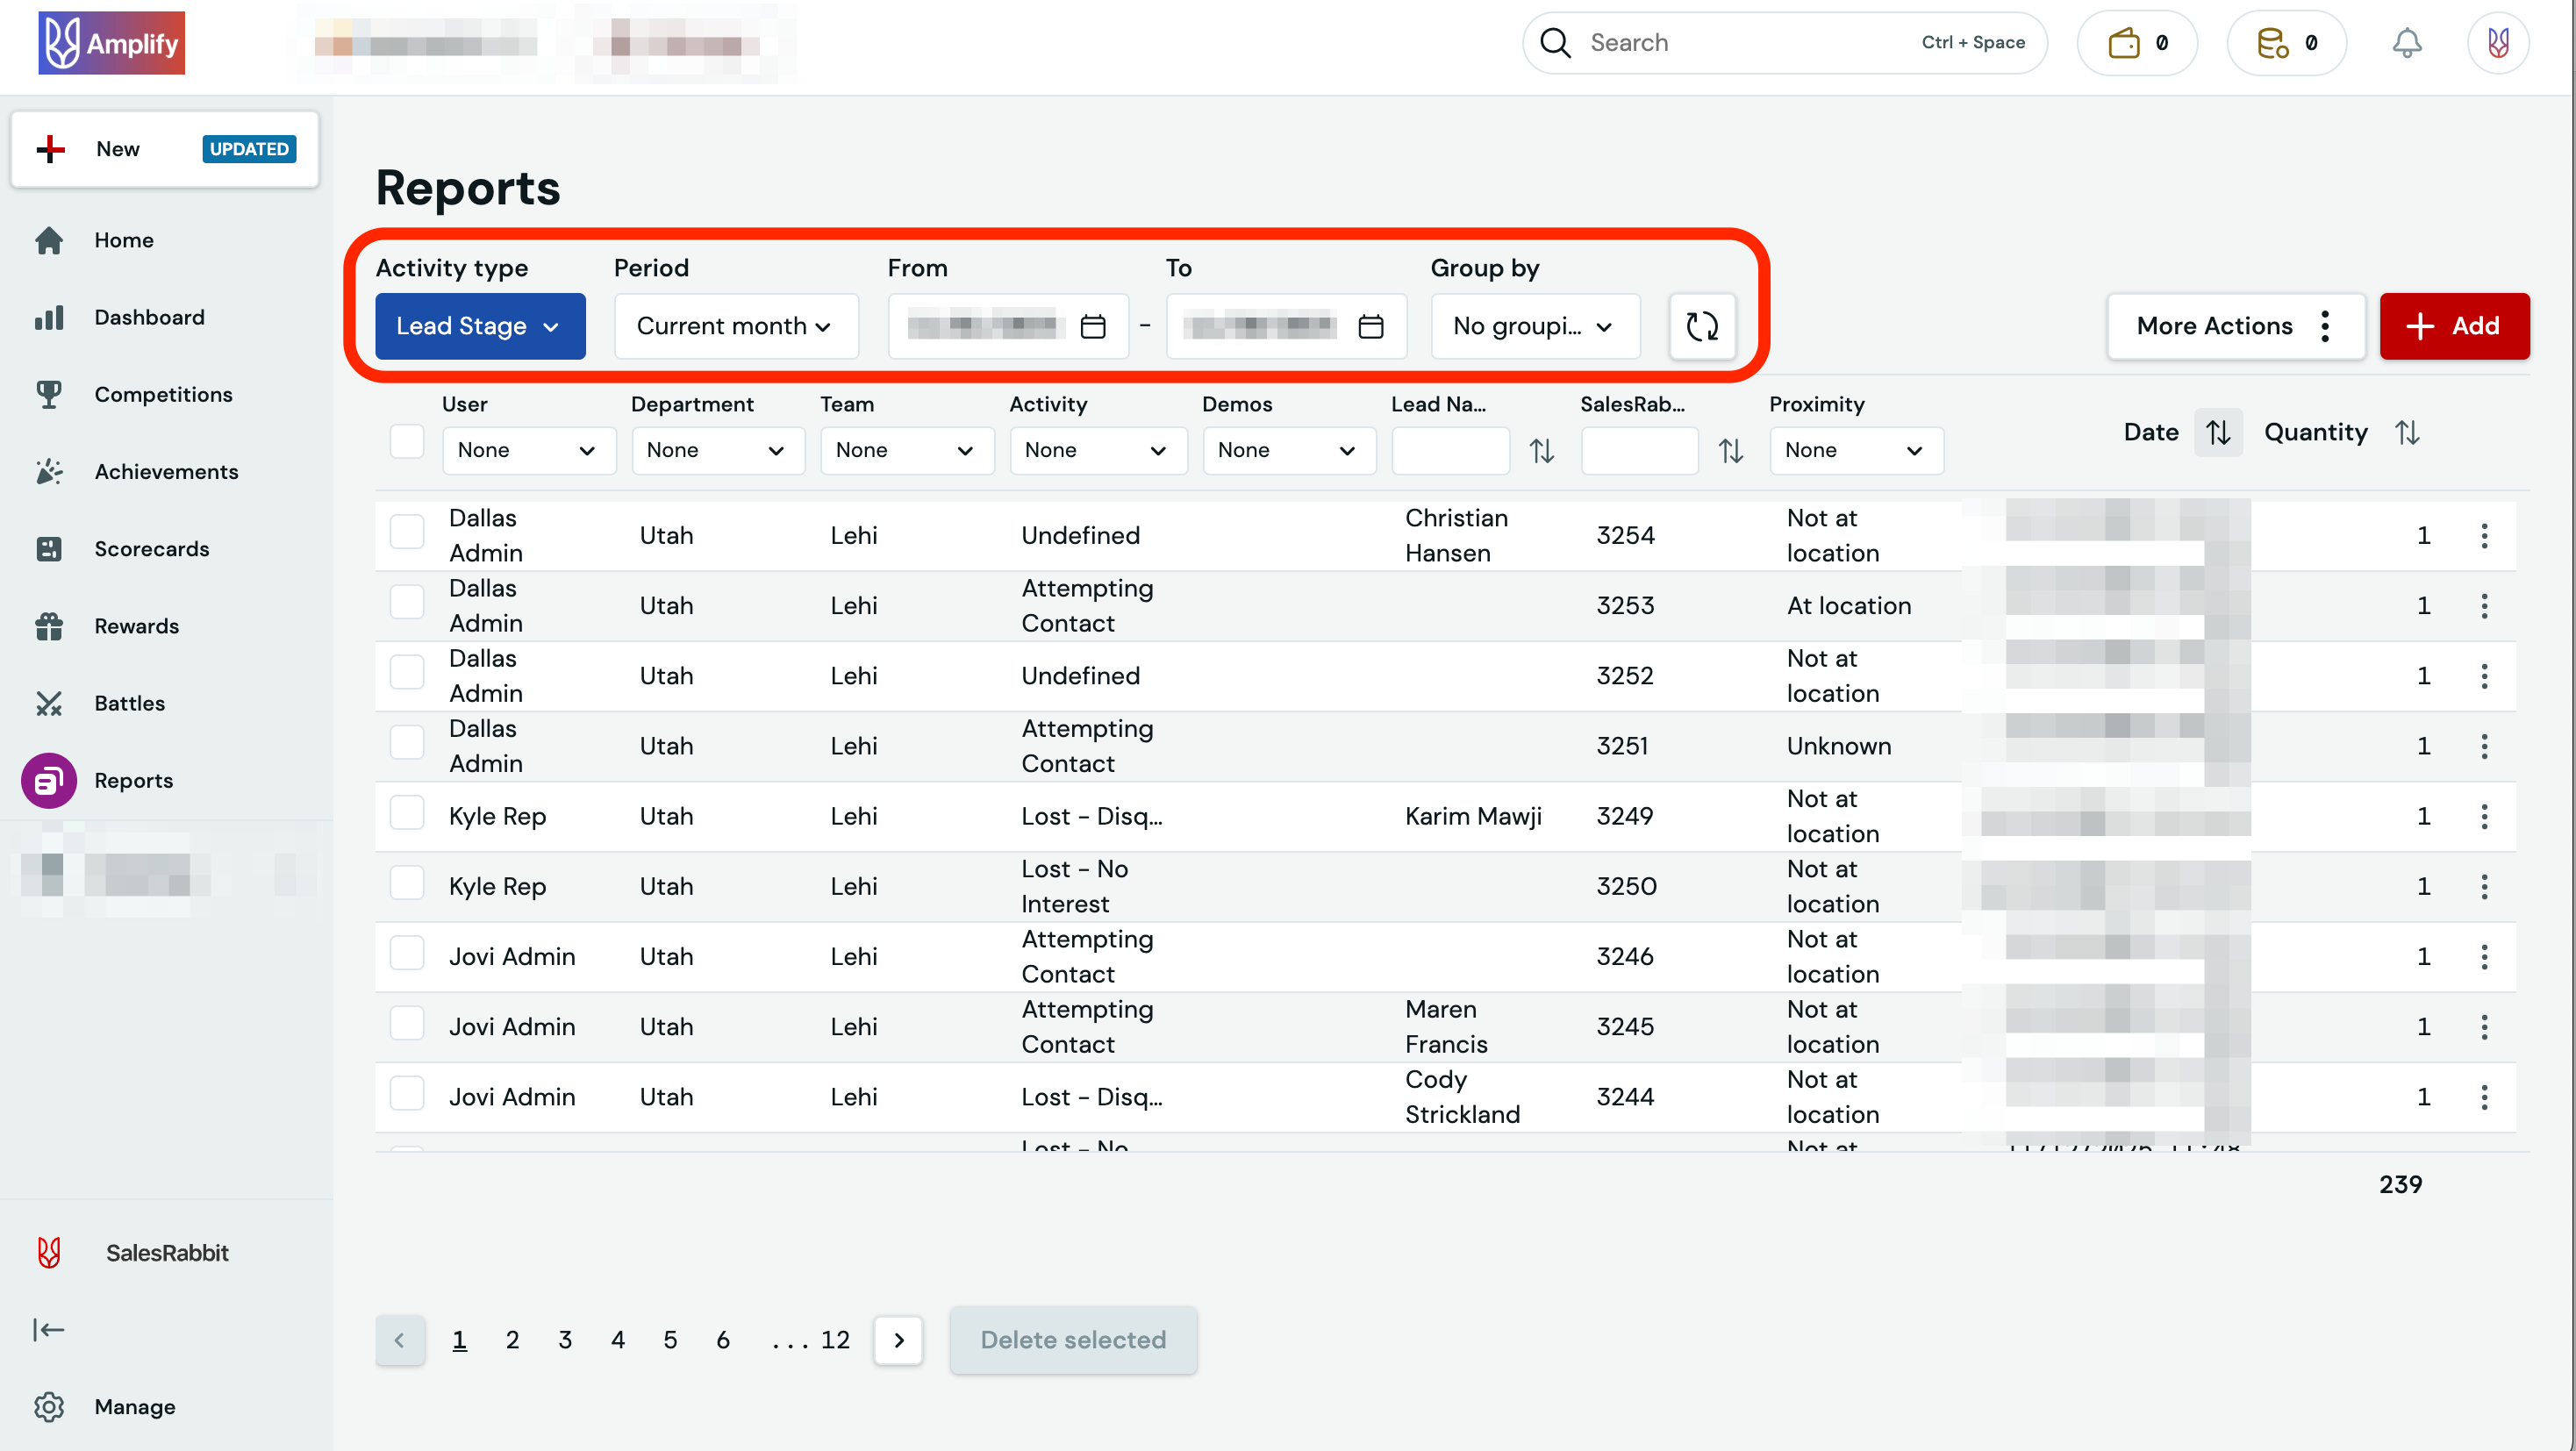Go to Competitions in sidebar

(x=163, y=394)
